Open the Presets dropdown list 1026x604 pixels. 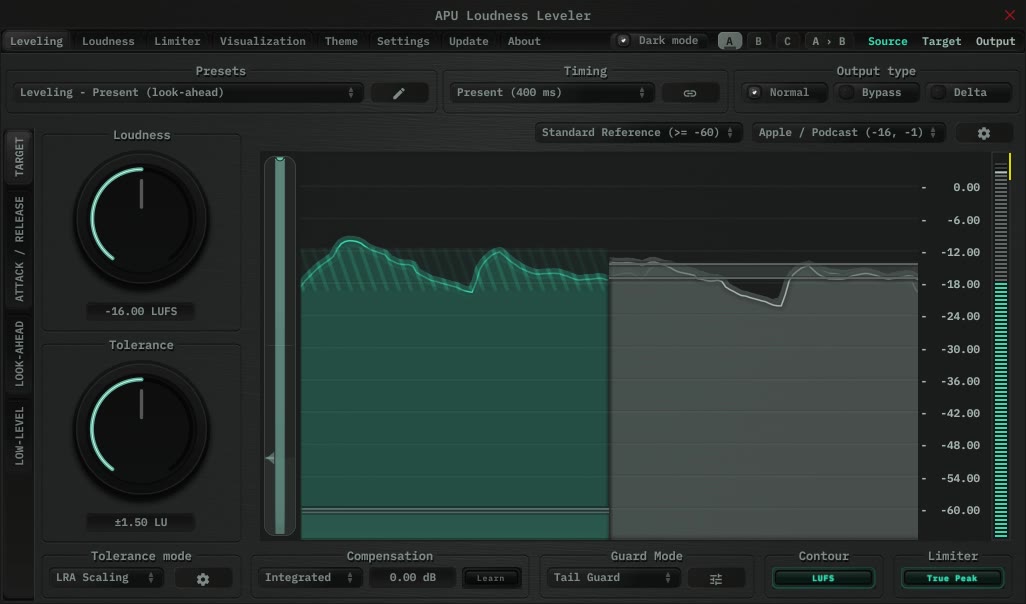pos(188,93)
